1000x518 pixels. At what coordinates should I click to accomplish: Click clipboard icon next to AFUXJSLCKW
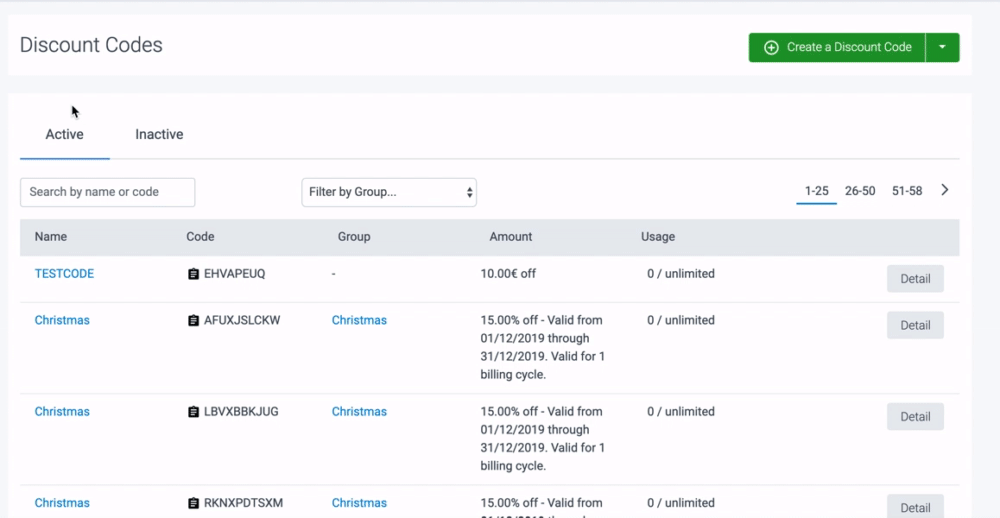[194, 321]
